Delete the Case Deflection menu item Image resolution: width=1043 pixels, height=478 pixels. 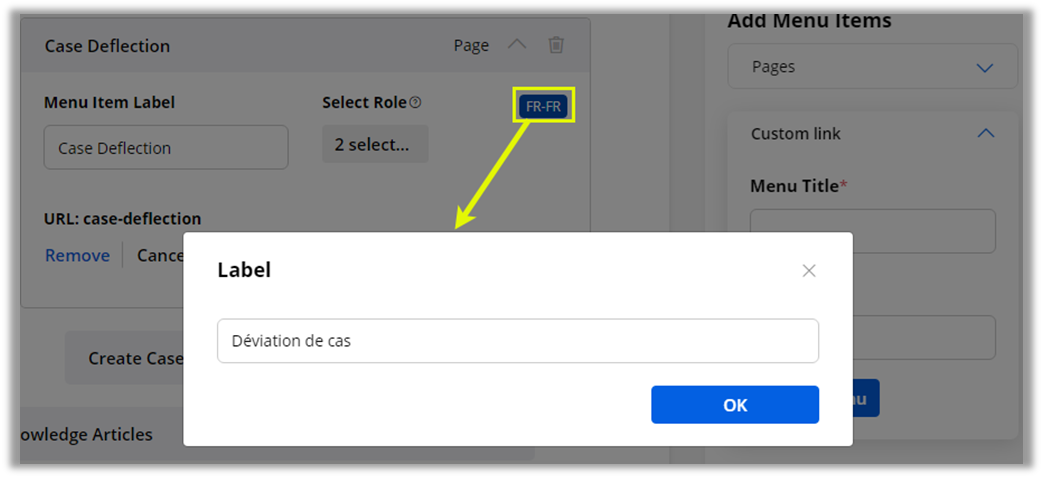556,45
